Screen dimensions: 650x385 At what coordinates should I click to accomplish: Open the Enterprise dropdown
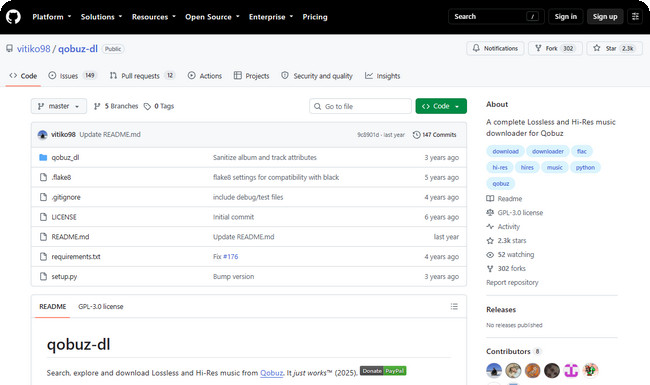coord(271,17)
